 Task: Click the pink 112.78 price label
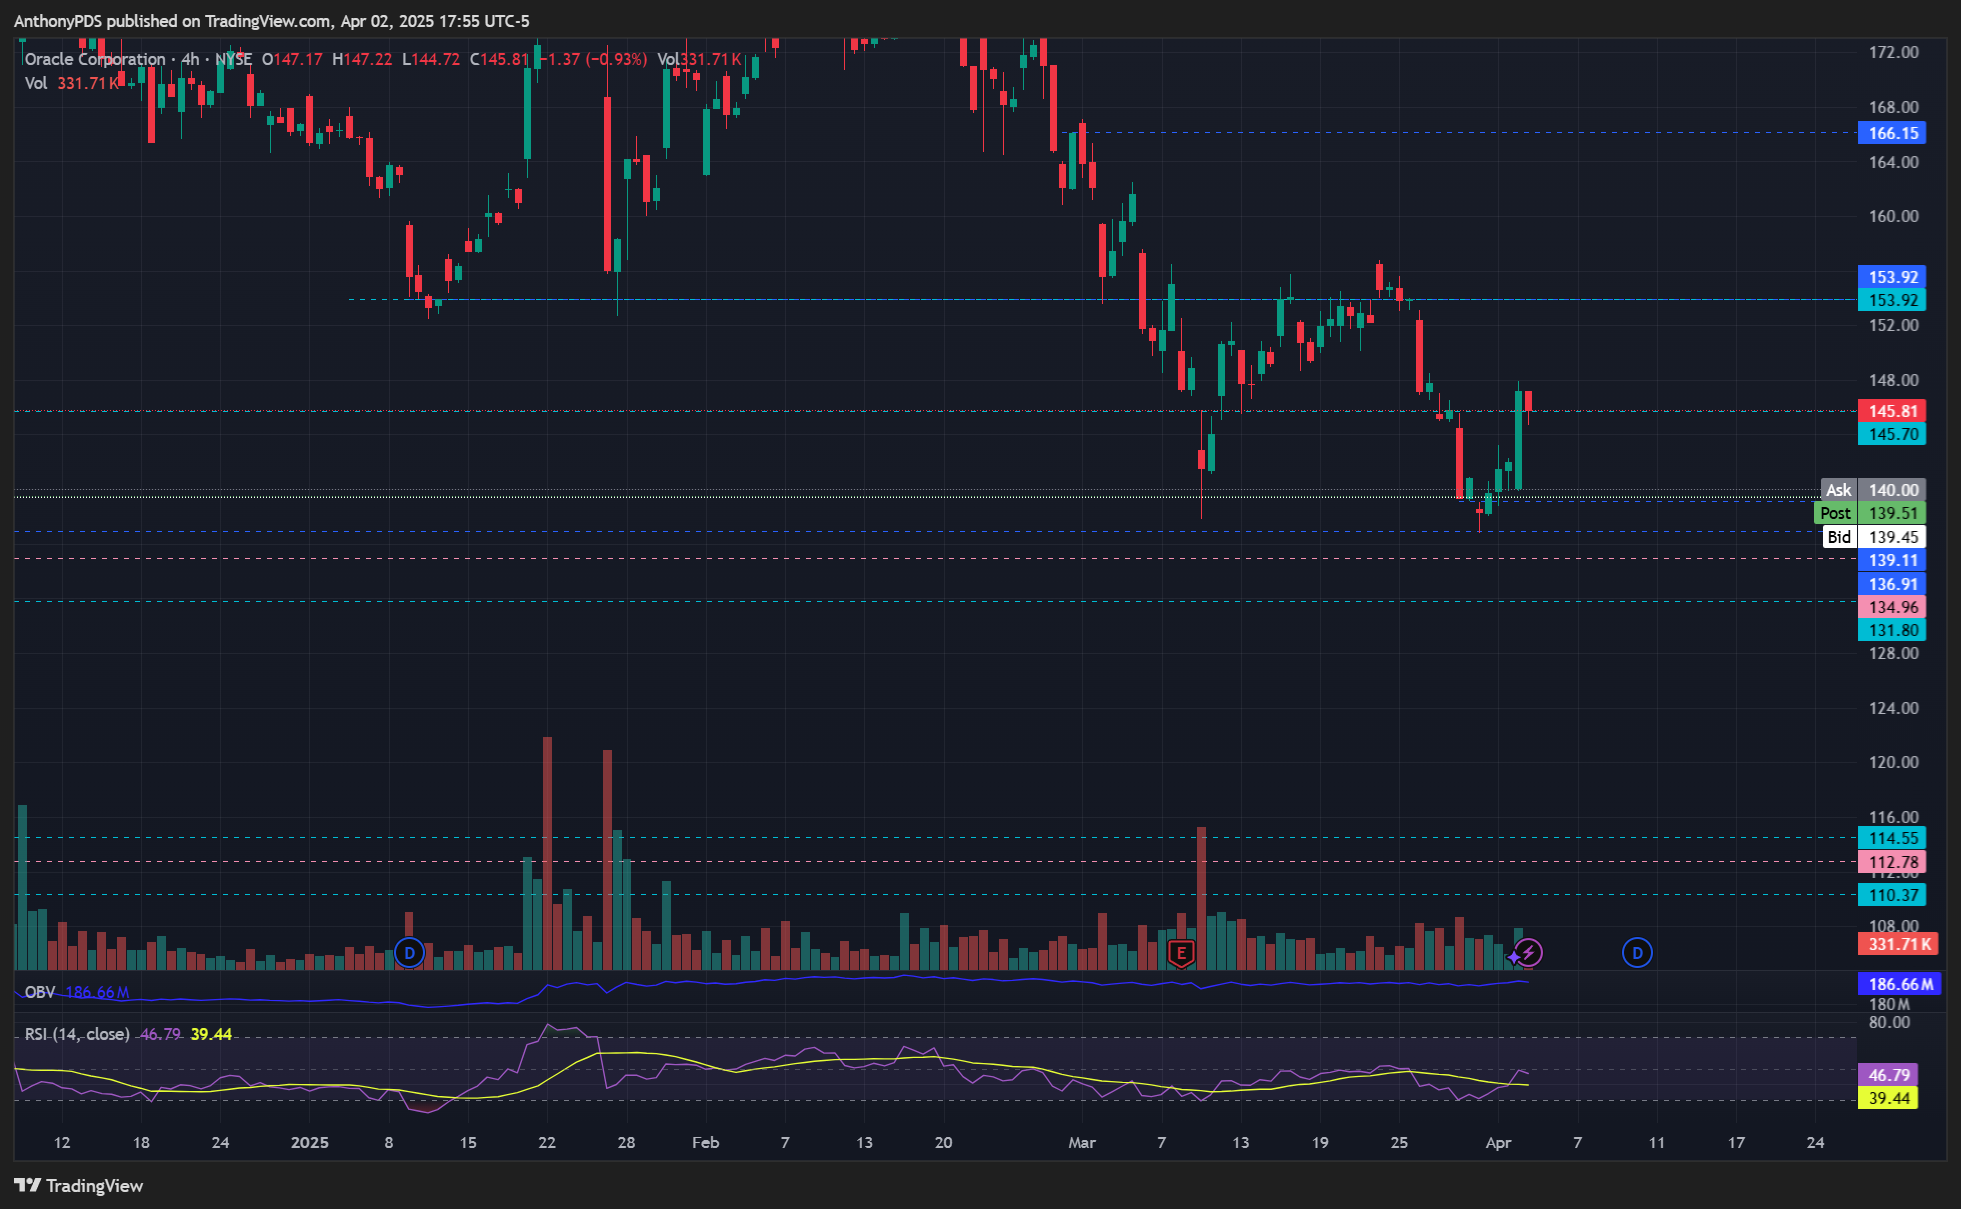tap(1892, 862)
